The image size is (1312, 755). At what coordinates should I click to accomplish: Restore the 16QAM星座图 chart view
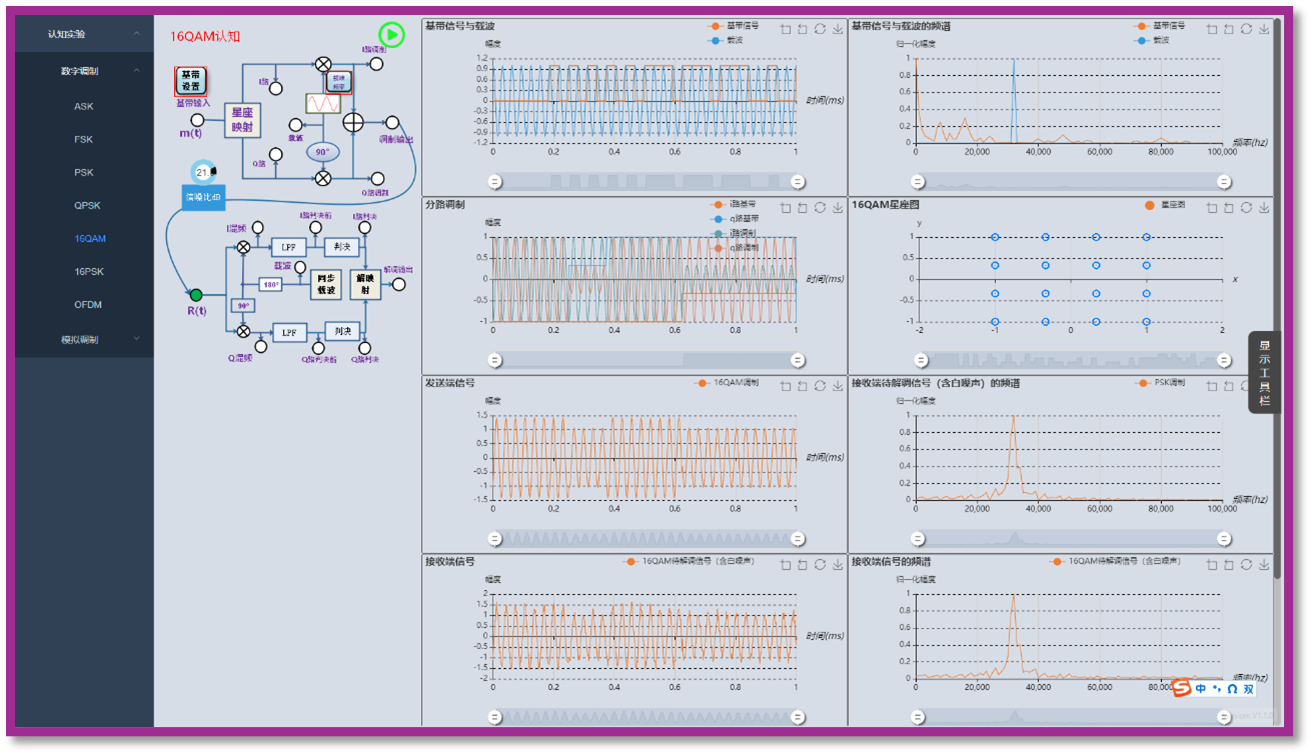1246,208
